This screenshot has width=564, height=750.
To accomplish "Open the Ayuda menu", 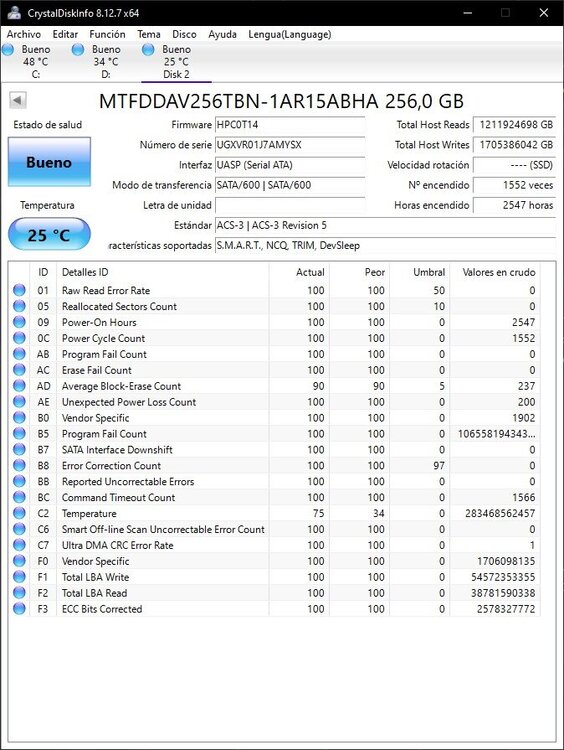I will pyautogui.click(x=222, y=34).
